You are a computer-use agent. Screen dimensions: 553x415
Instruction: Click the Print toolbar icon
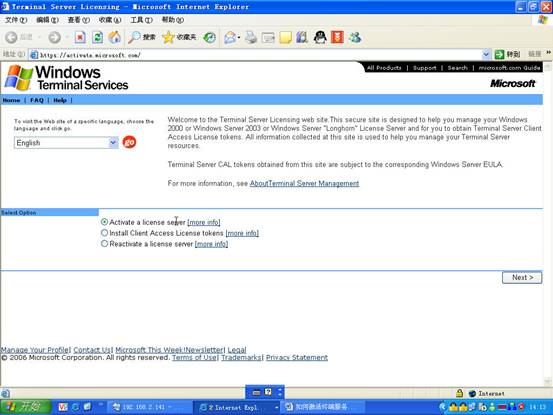click(251, 37)
